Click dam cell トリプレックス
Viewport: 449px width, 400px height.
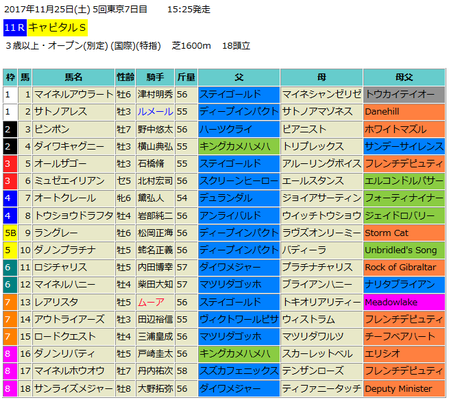[321, 146]
